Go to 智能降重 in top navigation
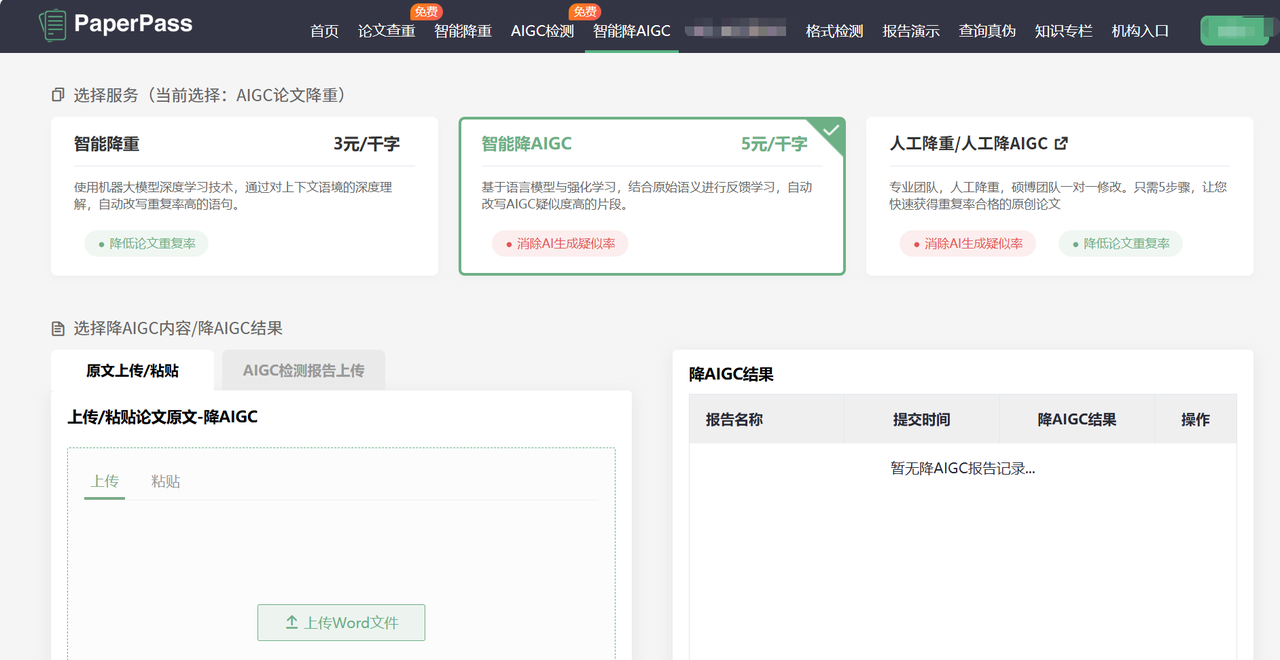Viewport: 1280px width, 660px height. [x=463, y=31]
